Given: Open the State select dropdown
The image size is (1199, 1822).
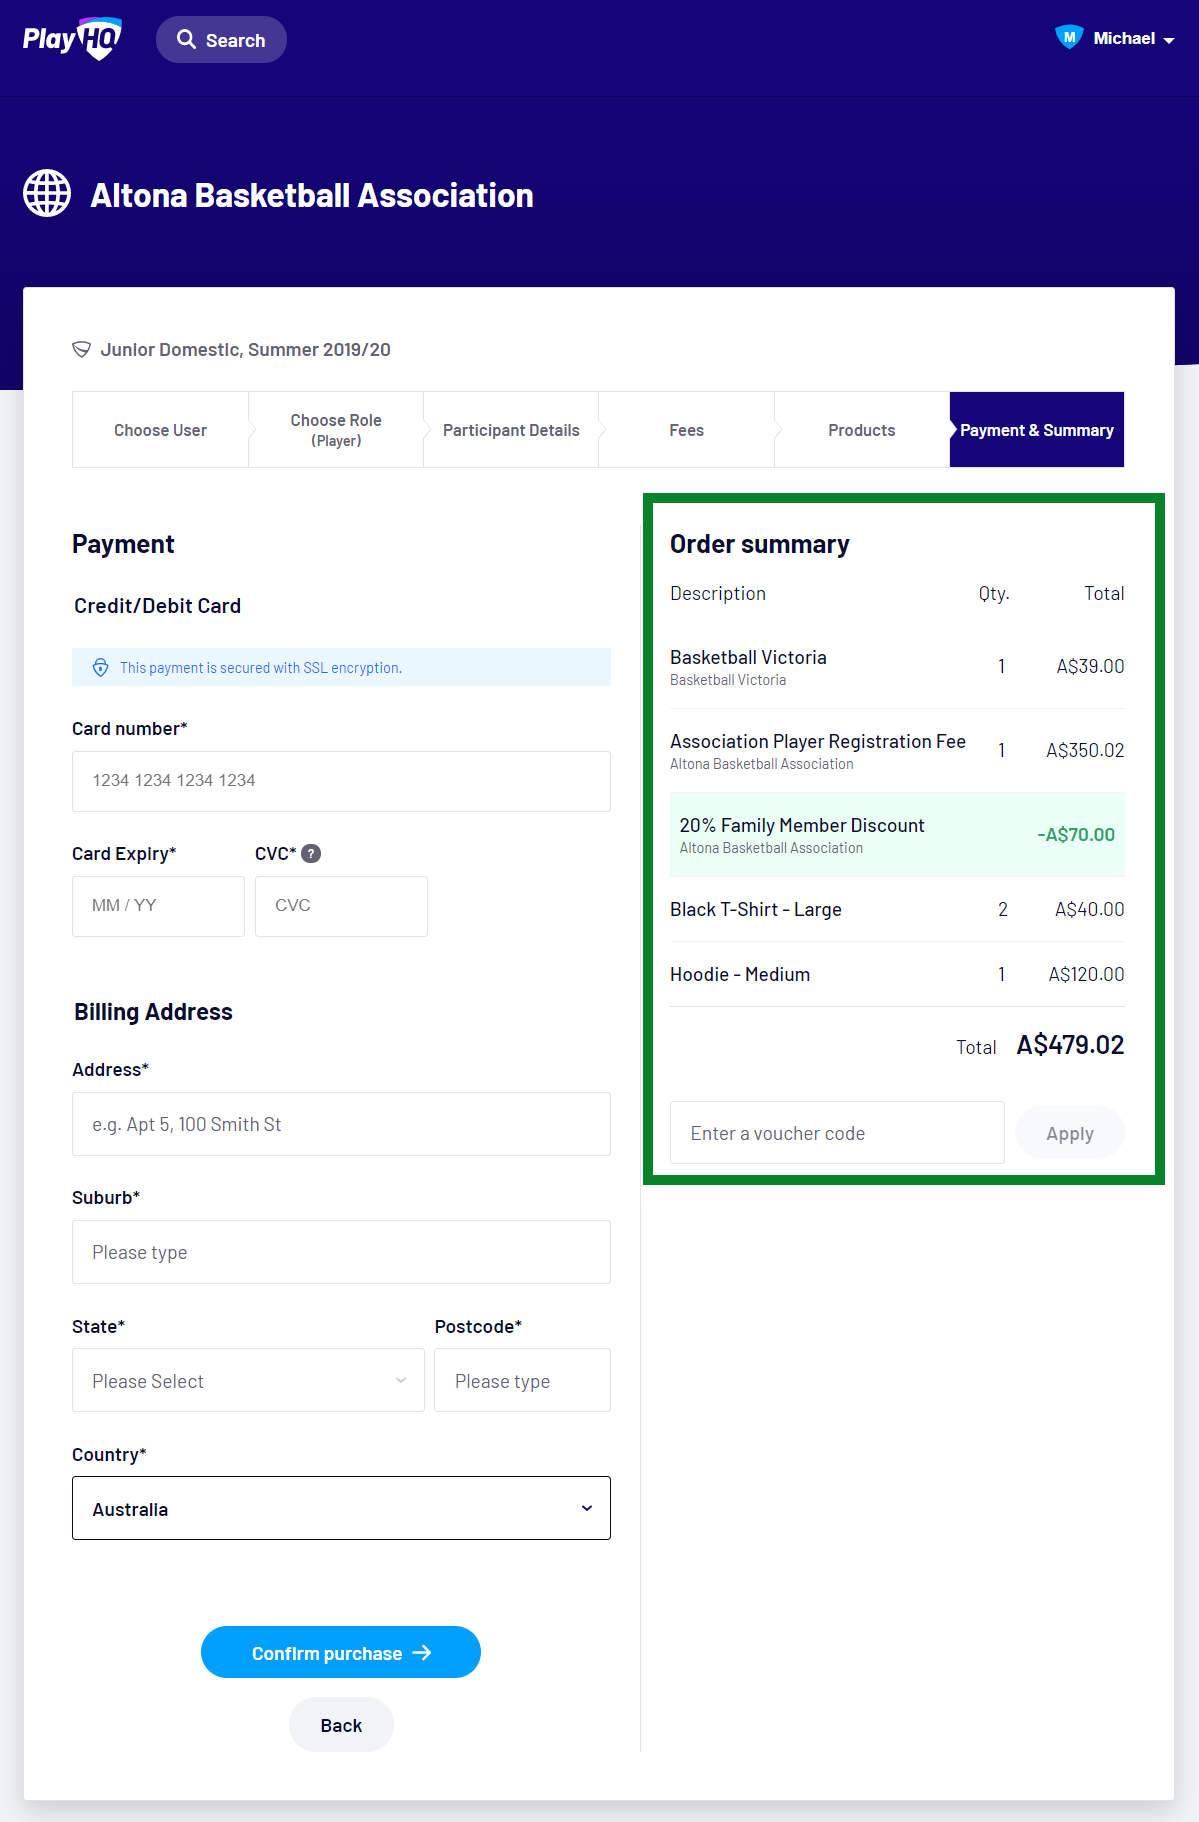Looking at the screenshot, I should coord(248,1380).
